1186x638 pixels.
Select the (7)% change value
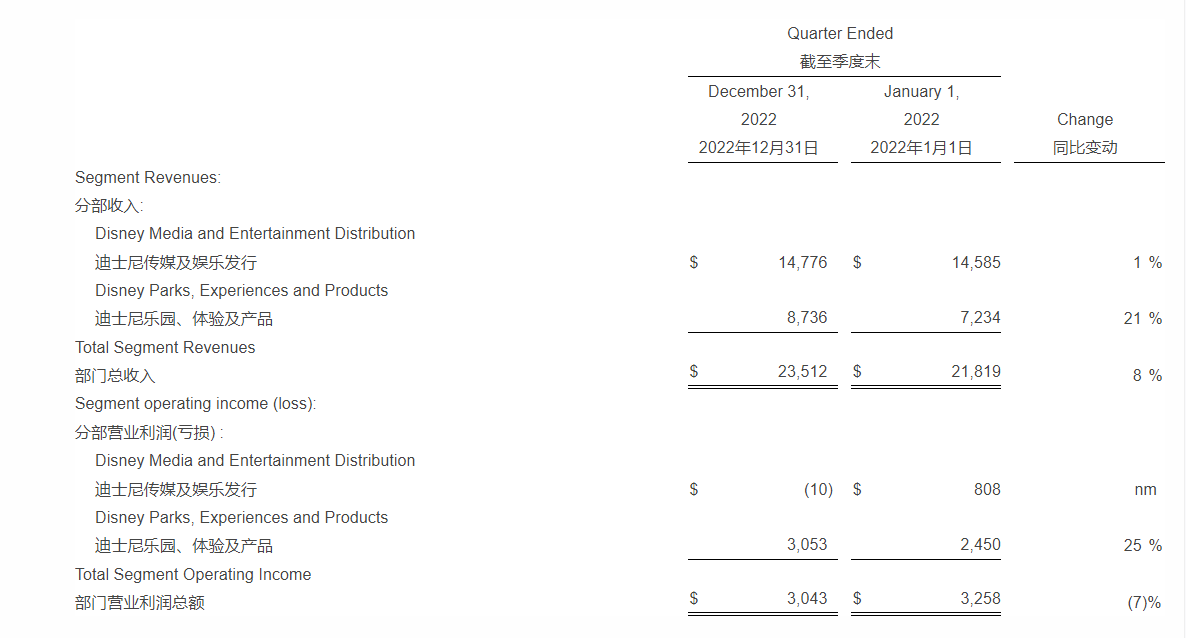(1143, 603)
